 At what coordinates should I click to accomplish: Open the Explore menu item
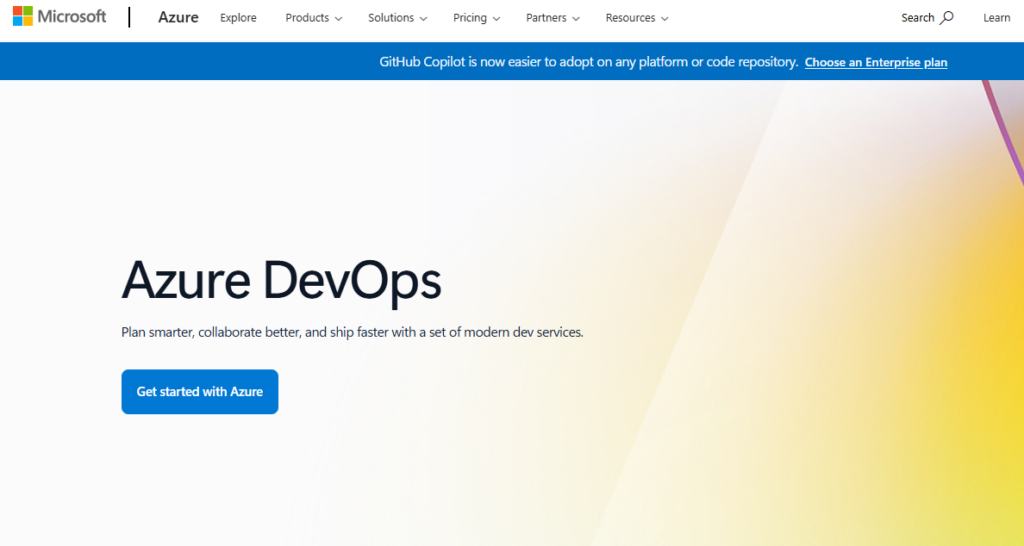[x=238, y=18]
